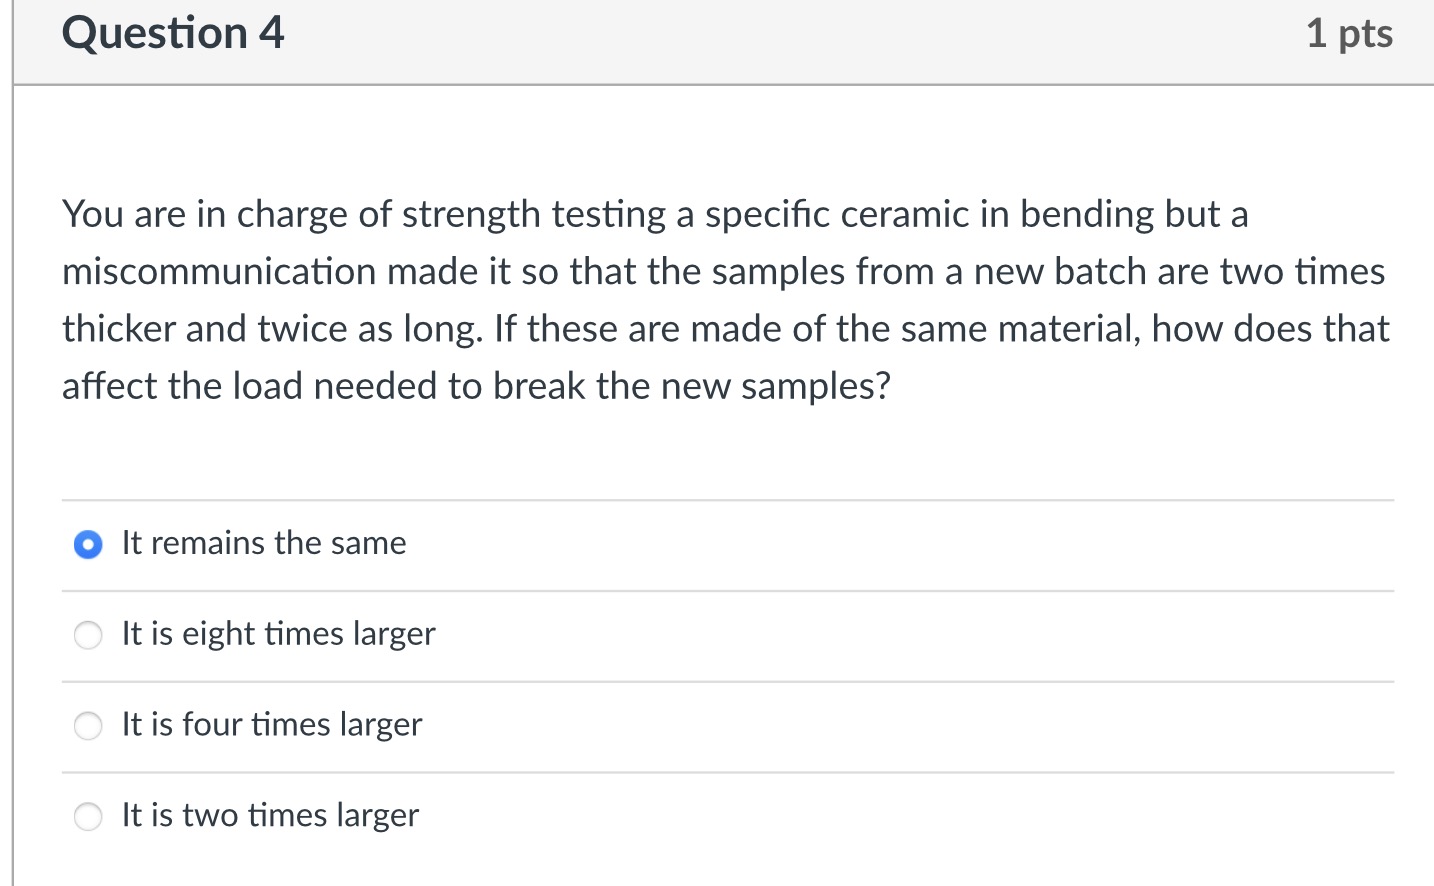Viewport: 1434px width, 886px height.
Task: Click the phrase "strength testing" in the question
Action: pyautogui.click(x=533, y=215)
